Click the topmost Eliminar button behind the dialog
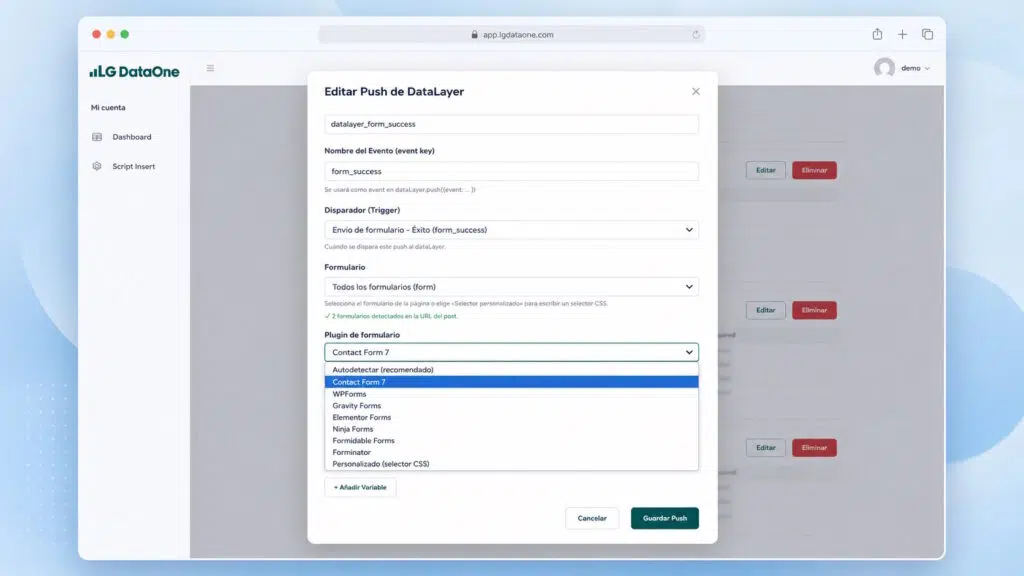1024x576 pixels. [x=814, y=170]
